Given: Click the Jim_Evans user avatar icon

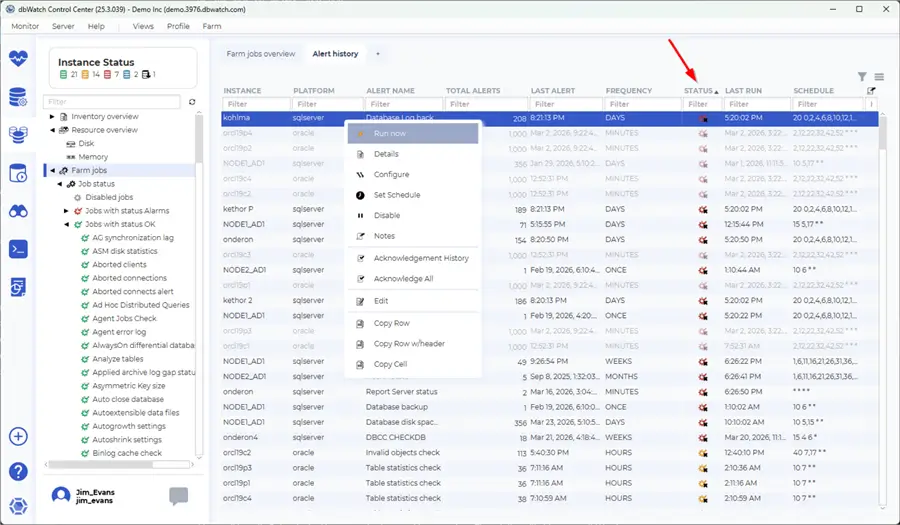Looking at the screenshot, I should coord(61,496).
